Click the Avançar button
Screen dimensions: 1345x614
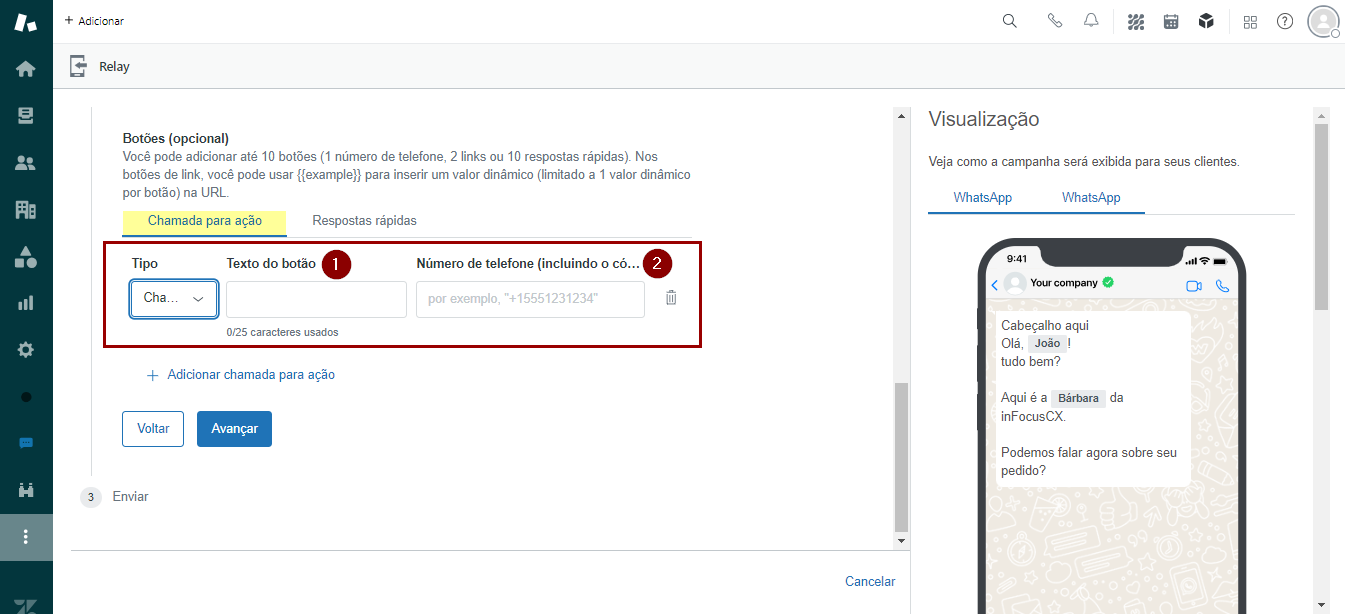pos(234,429)
